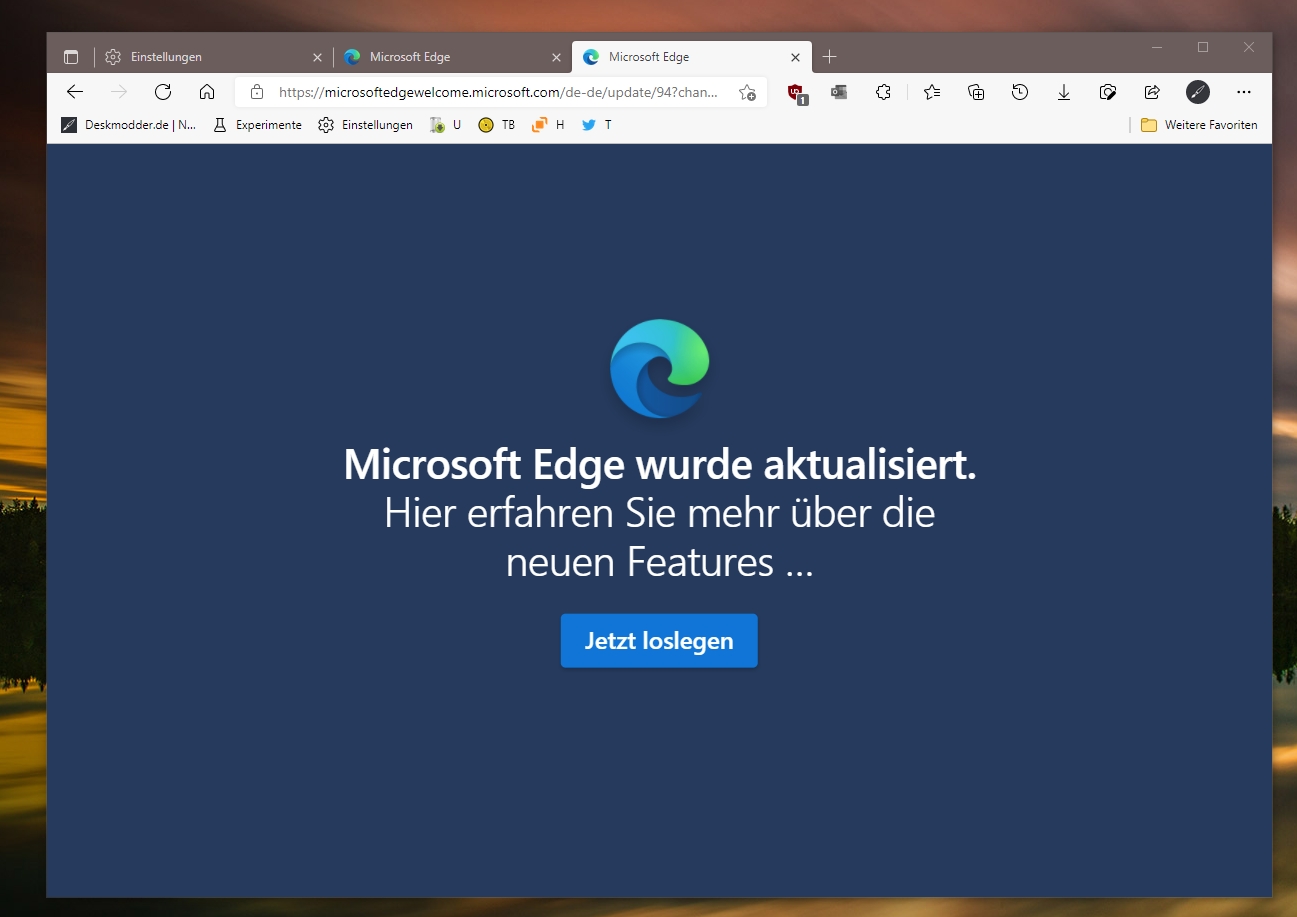Expand the Weitere Favoriten folder
The width and height of the screenshot is (1297, 917).
pos(1199,125)
